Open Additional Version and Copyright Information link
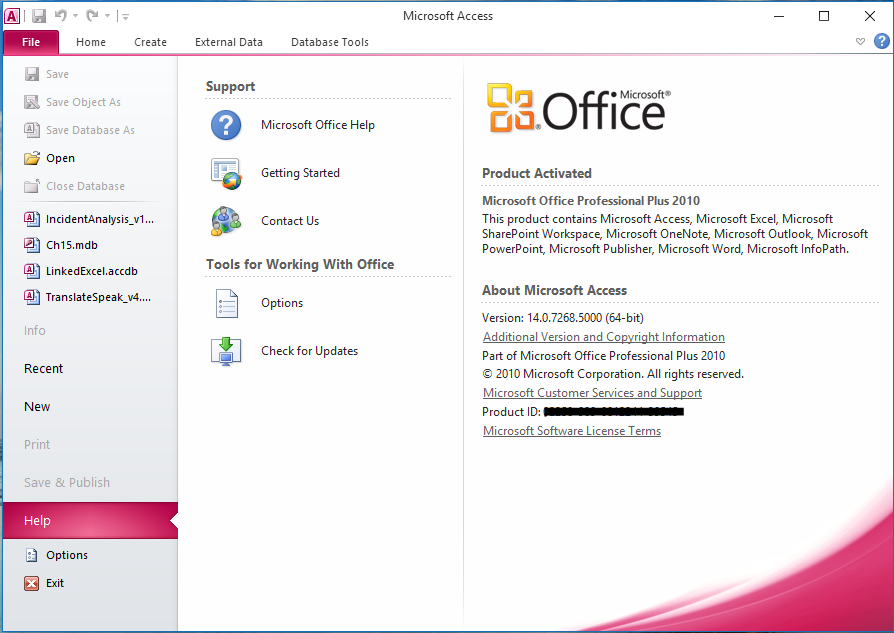Image resolution: width=894 pixels, height=633 pixels. (x=604, y=337)
